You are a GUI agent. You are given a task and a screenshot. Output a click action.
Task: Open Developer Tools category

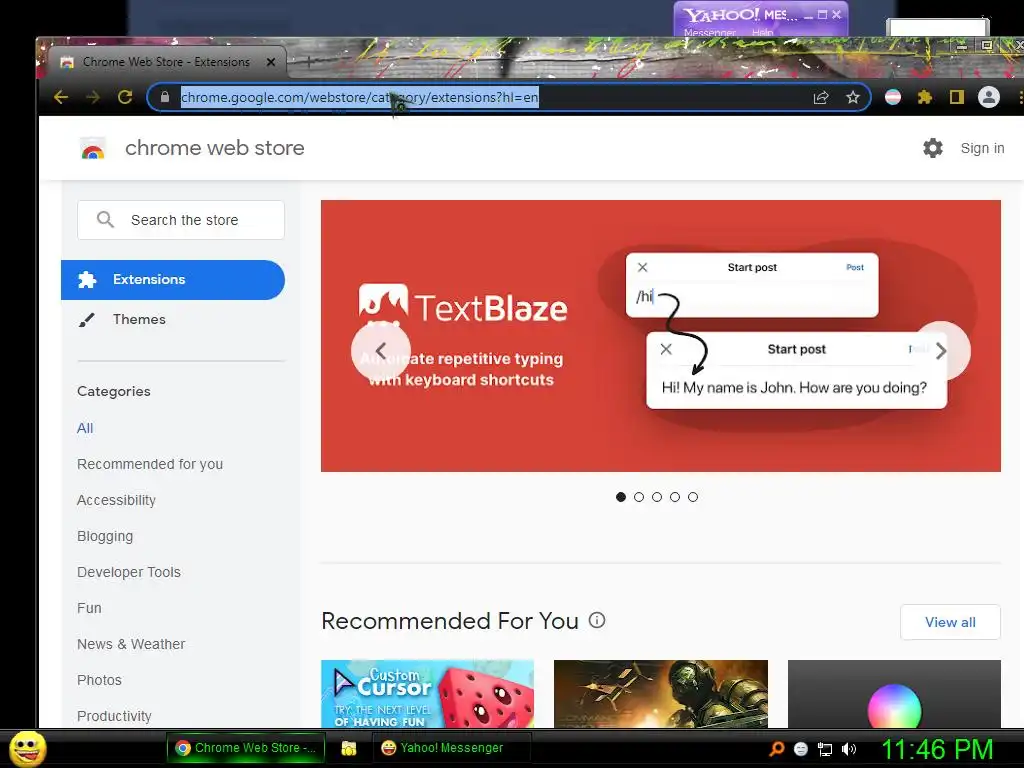point(129,572)
